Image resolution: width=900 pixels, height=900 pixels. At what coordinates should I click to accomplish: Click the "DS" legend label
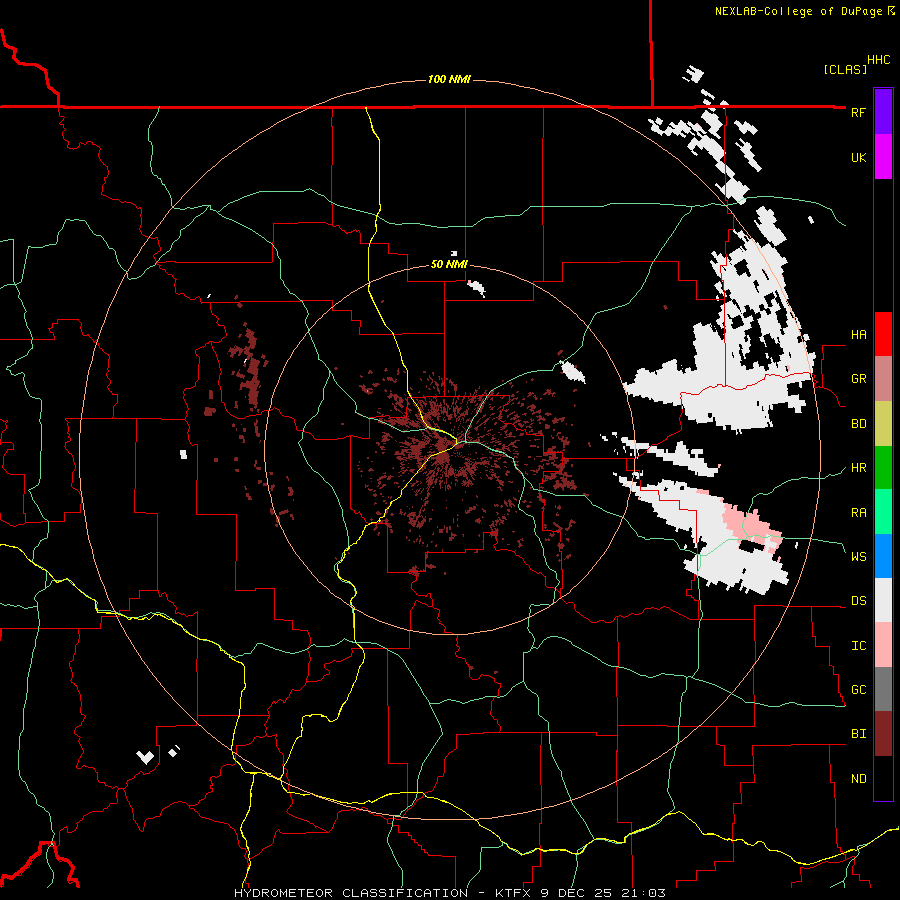coord(858,601)
